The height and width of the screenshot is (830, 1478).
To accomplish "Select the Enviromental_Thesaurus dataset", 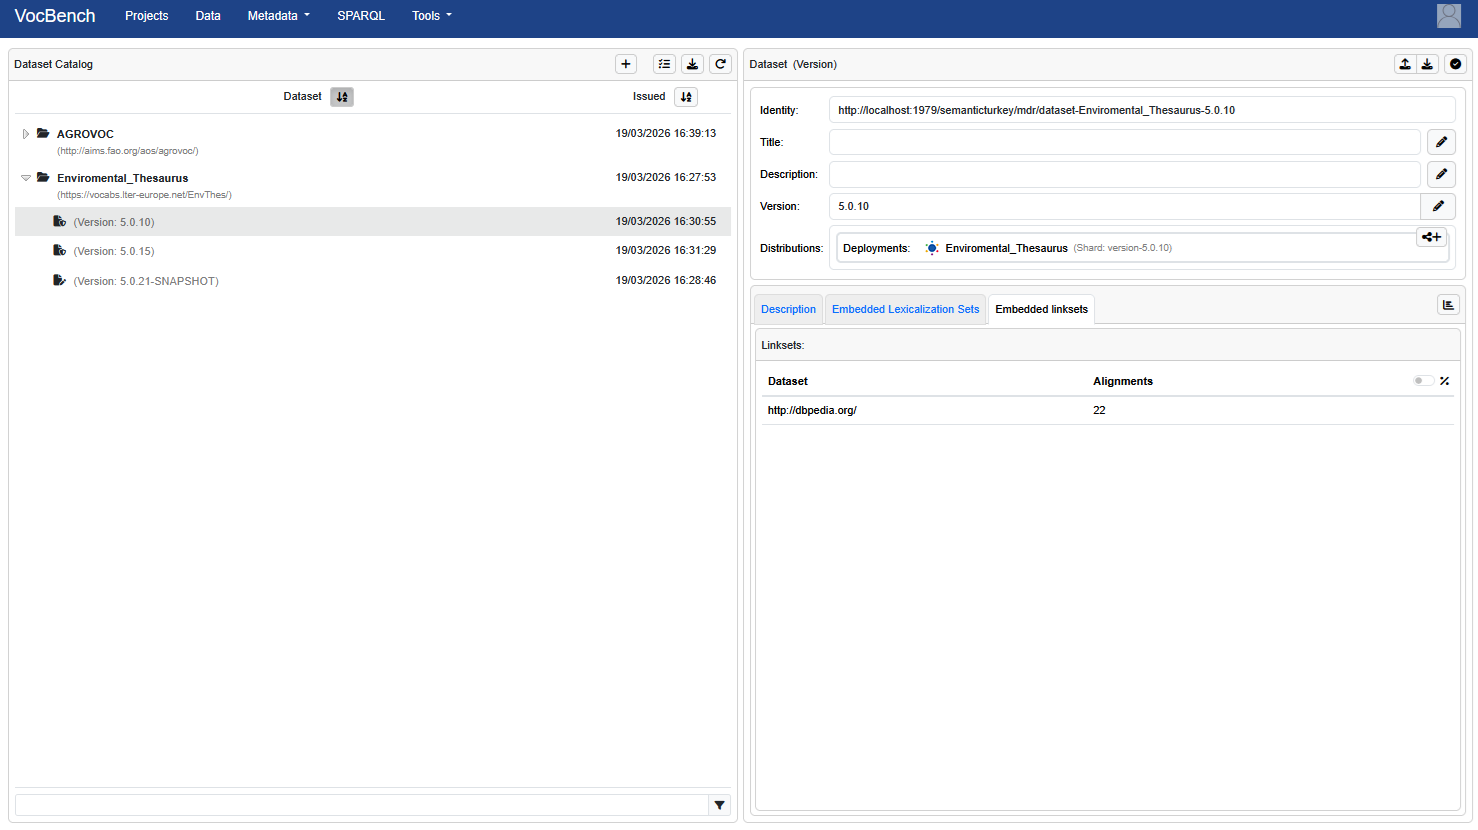I will pos(122,178).
